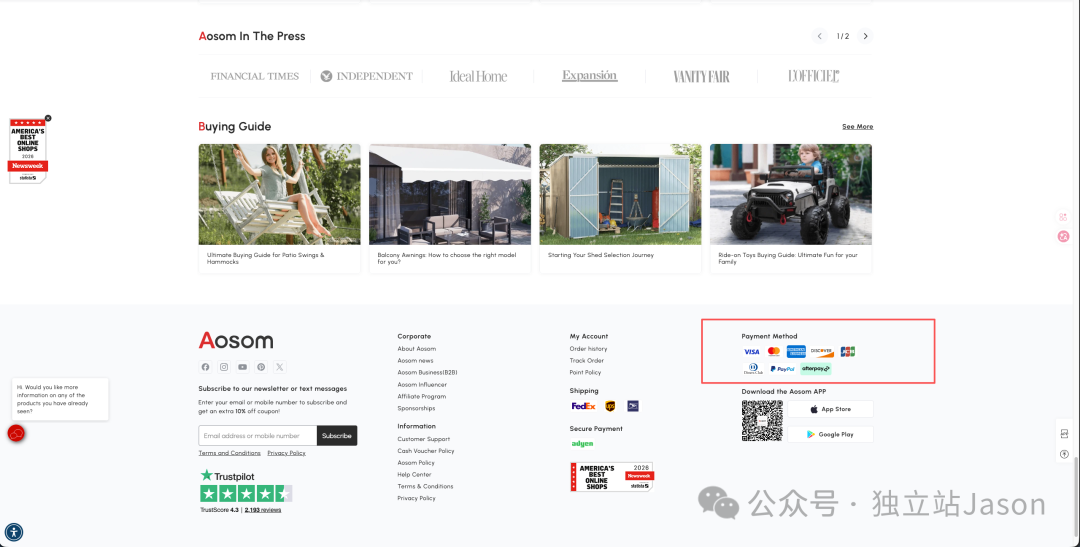The image size is (1080, 547).
Task: Click the USPS shipping logo
Action: (x=633, y=406)
